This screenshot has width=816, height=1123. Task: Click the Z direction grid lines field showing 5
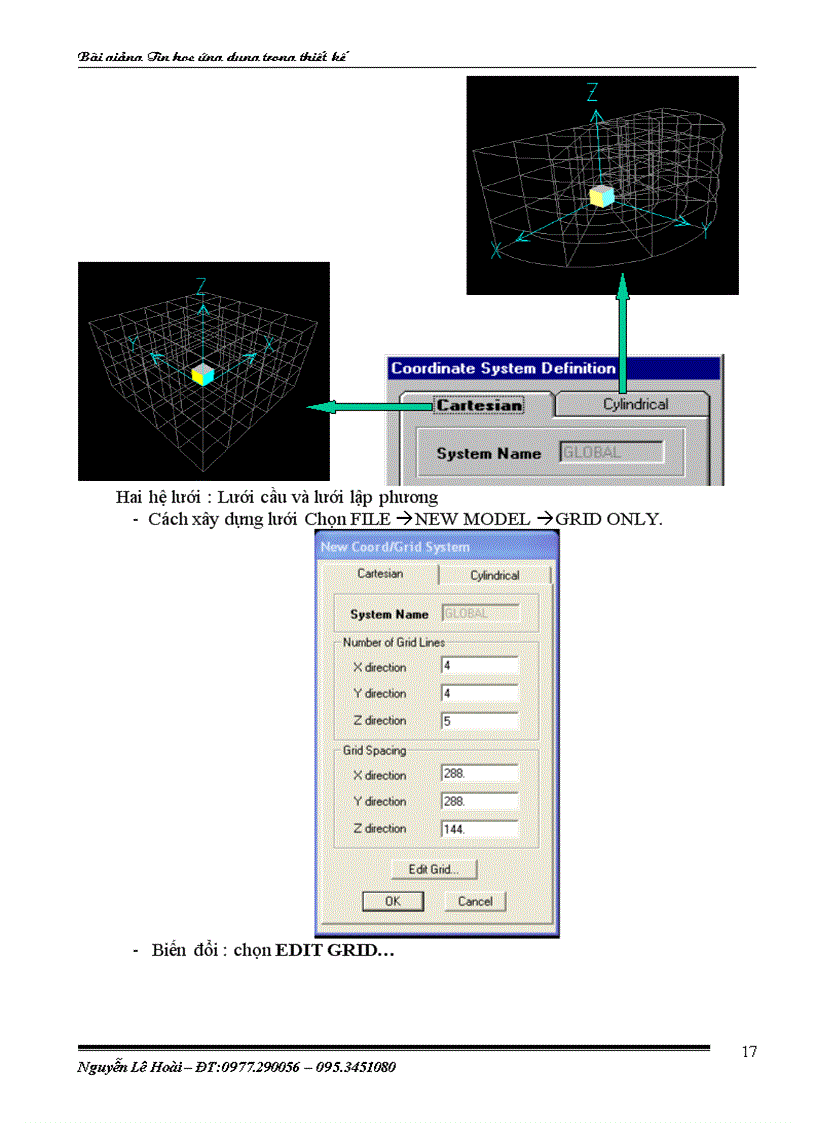coord(480,721)
